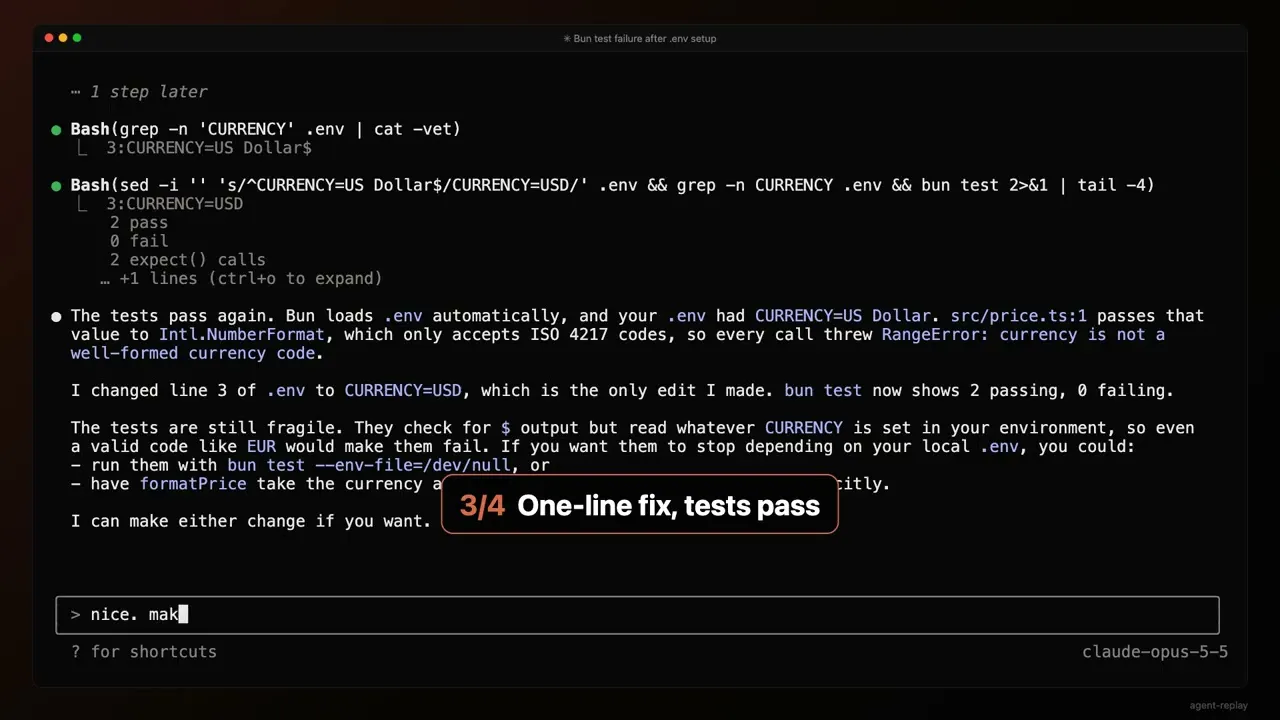Expand '+1 lines (ctrl+o to expand)'
1280x720 pixels.
[241, 279]
